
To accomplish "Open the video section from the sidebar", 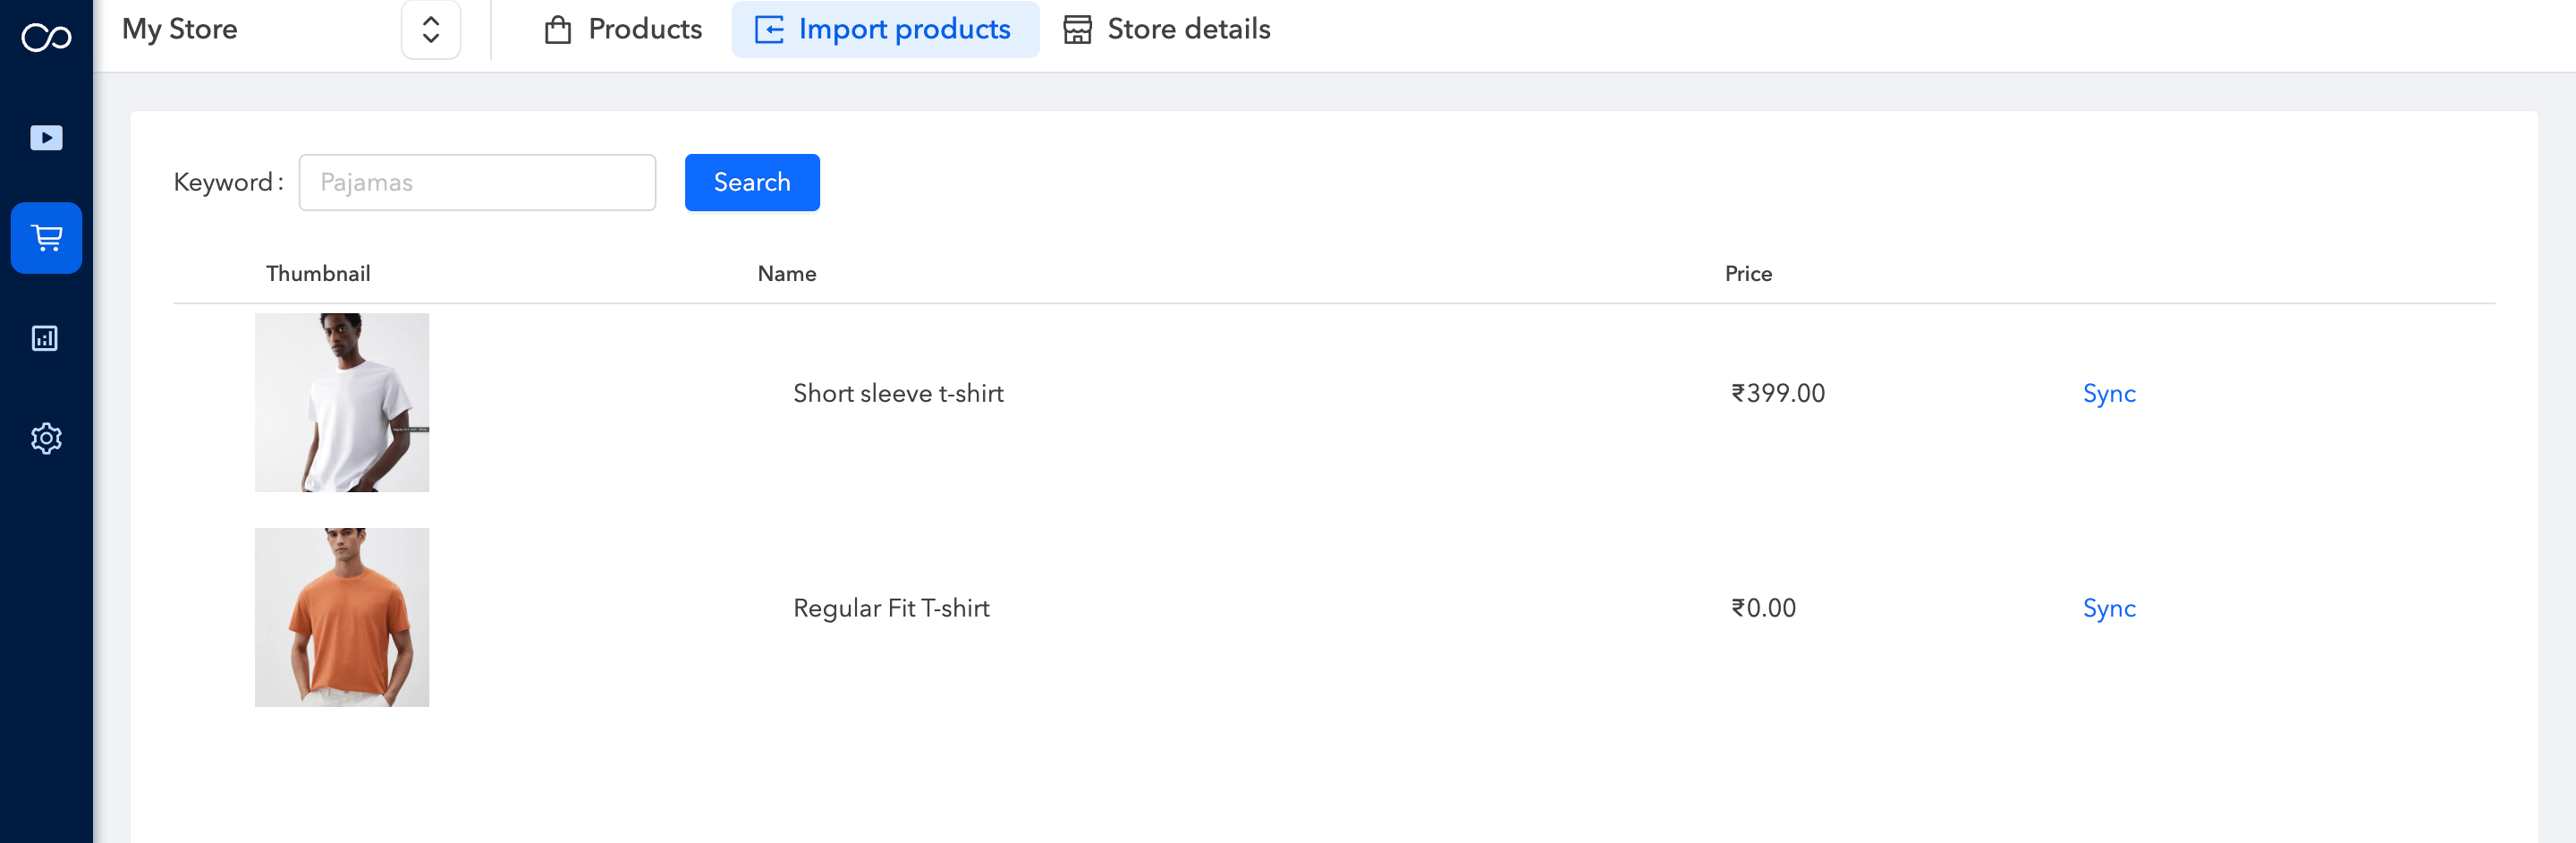I will point(44,138).
